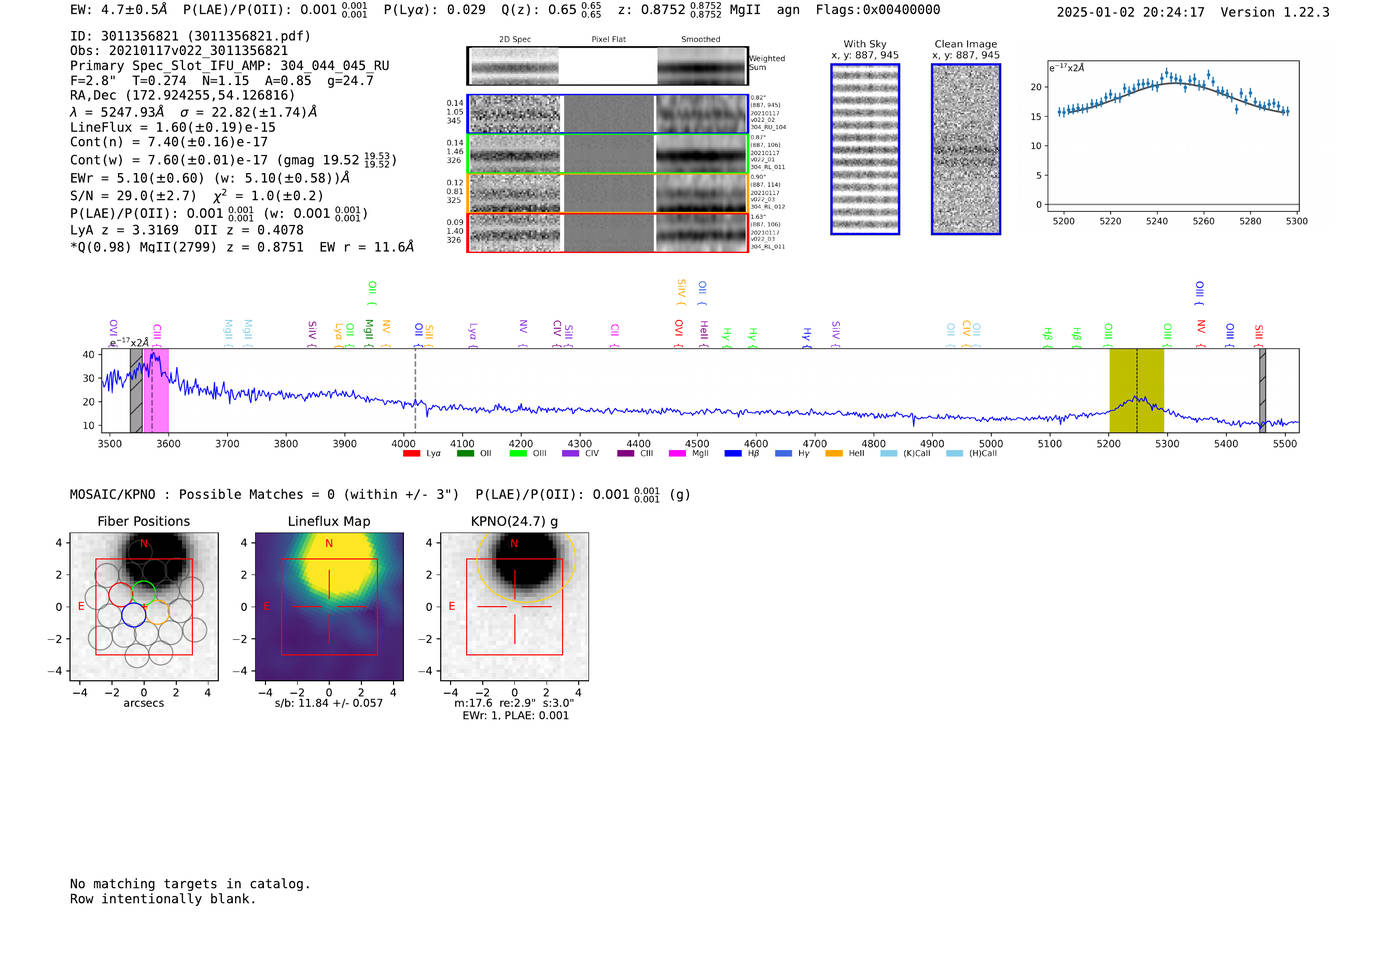
Task: Open the KPNO(24.7) g image
Action: pos(514,606)
